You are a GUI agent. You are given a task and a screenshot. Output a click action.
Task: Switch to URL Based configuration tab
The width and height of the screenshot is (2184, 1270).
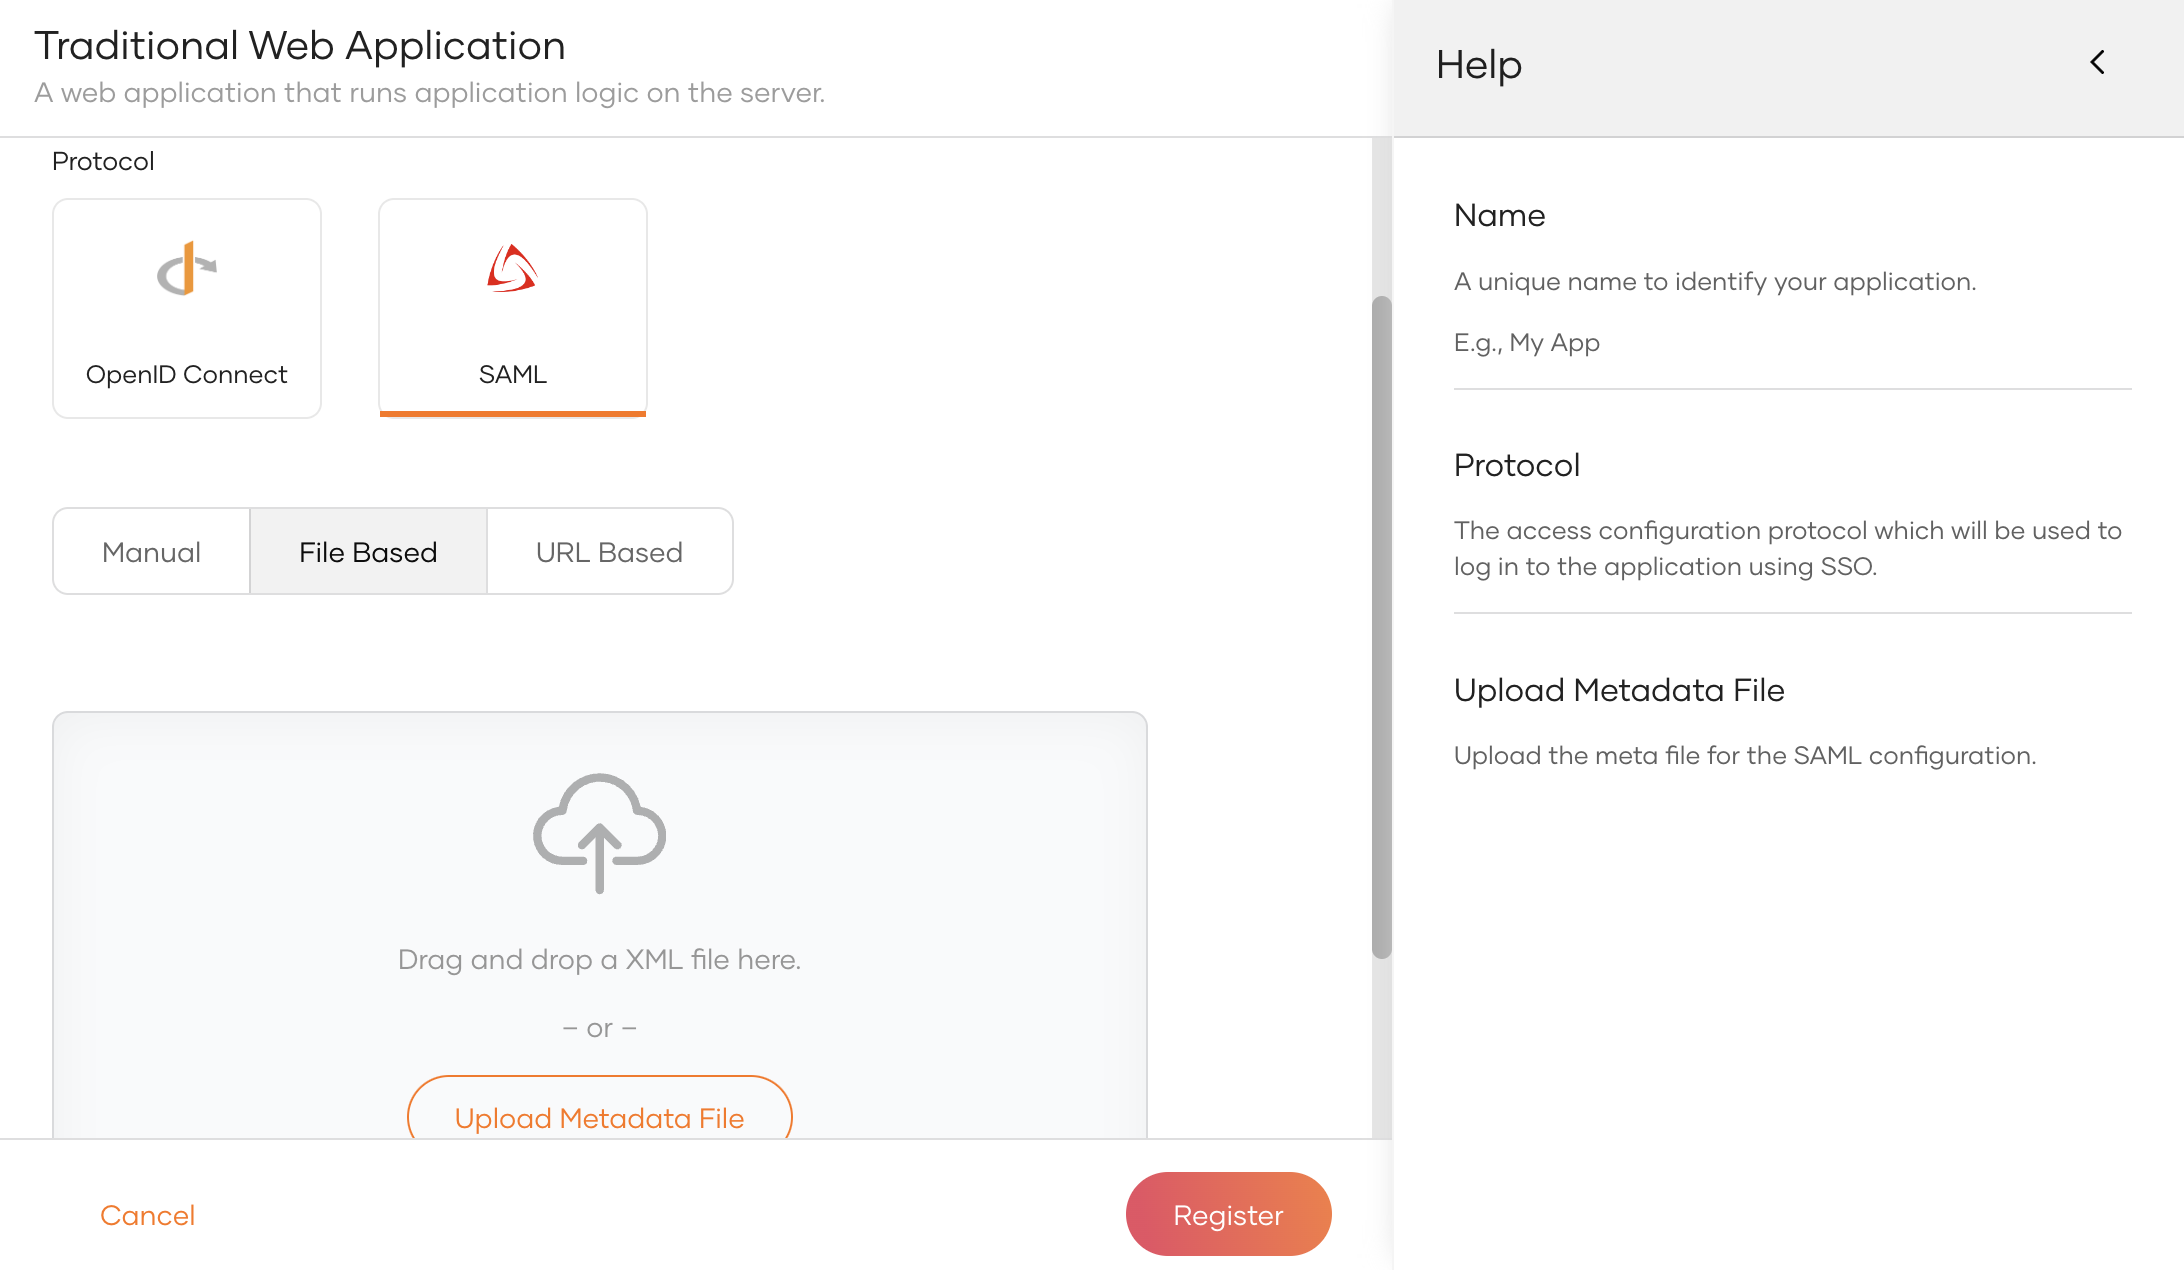click(x=609, y=552)
